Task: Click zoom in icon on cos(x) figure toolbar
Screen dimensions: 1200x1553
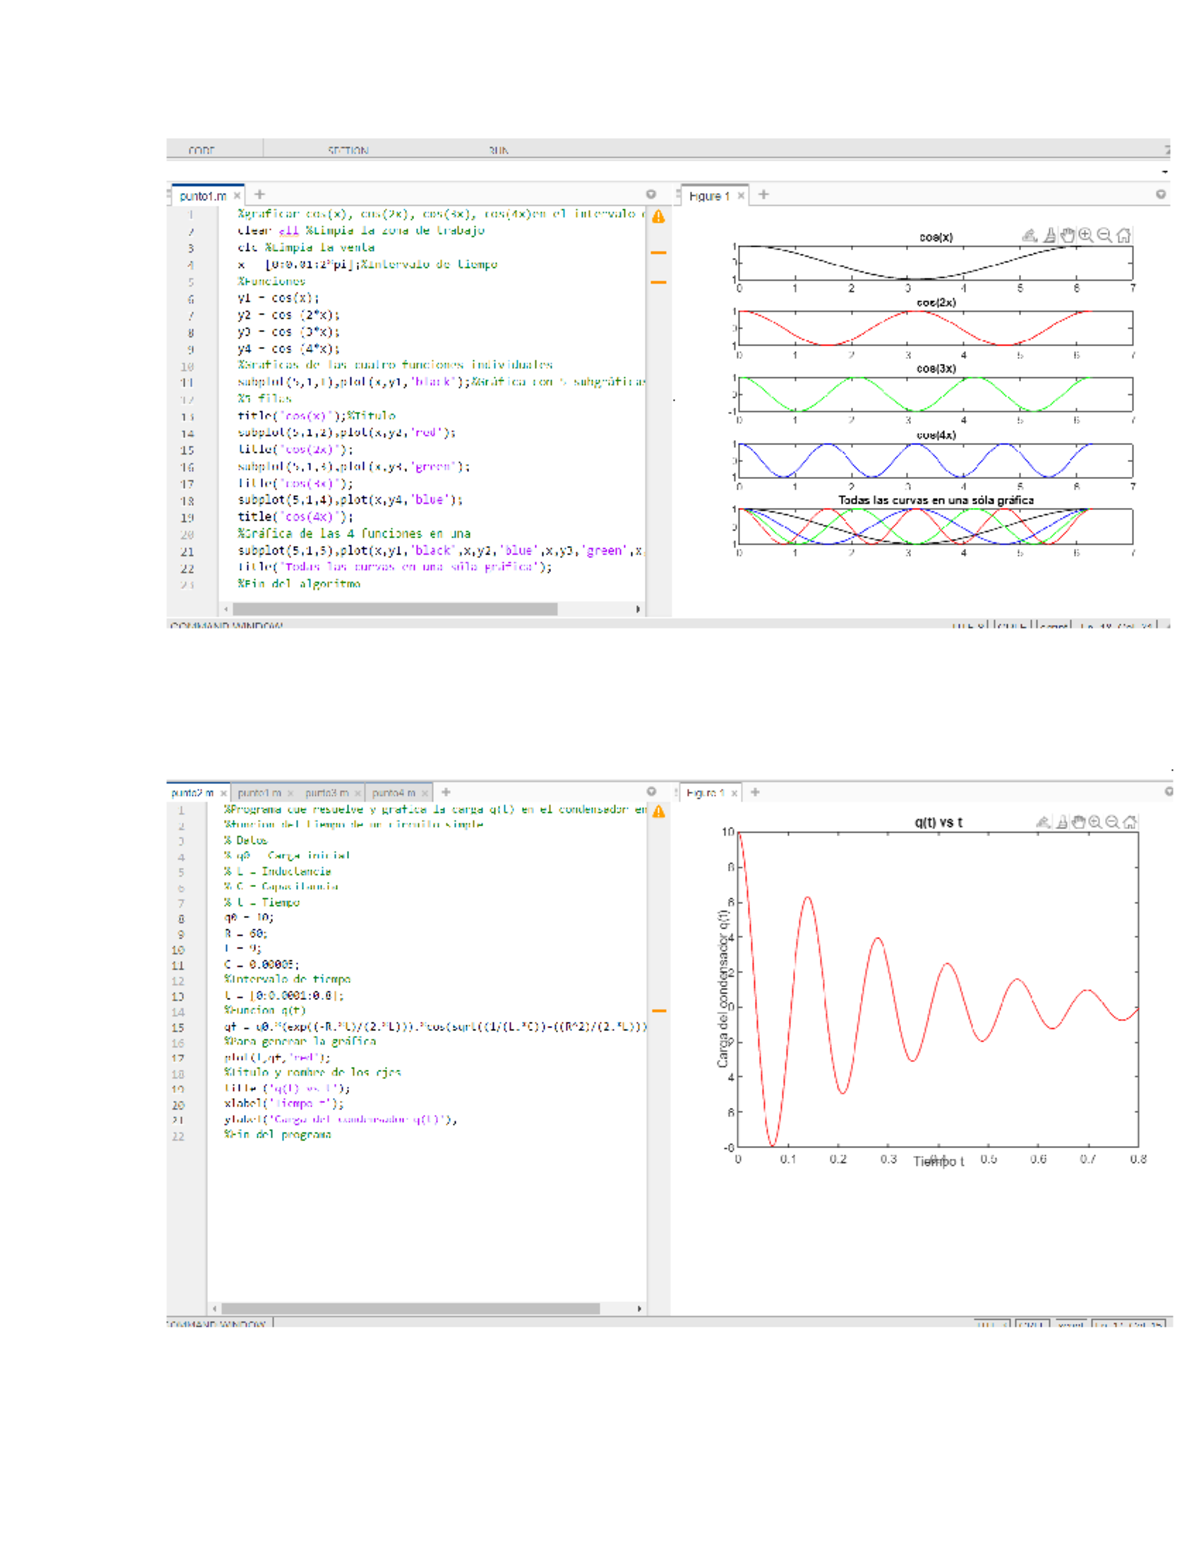Action: [1086, 236]
